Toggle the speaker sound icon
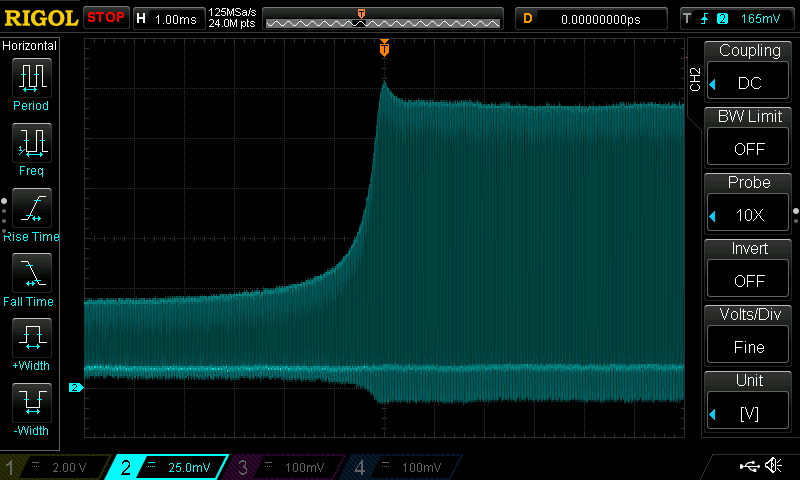800x480 pixels. click(x=773, y=466)
